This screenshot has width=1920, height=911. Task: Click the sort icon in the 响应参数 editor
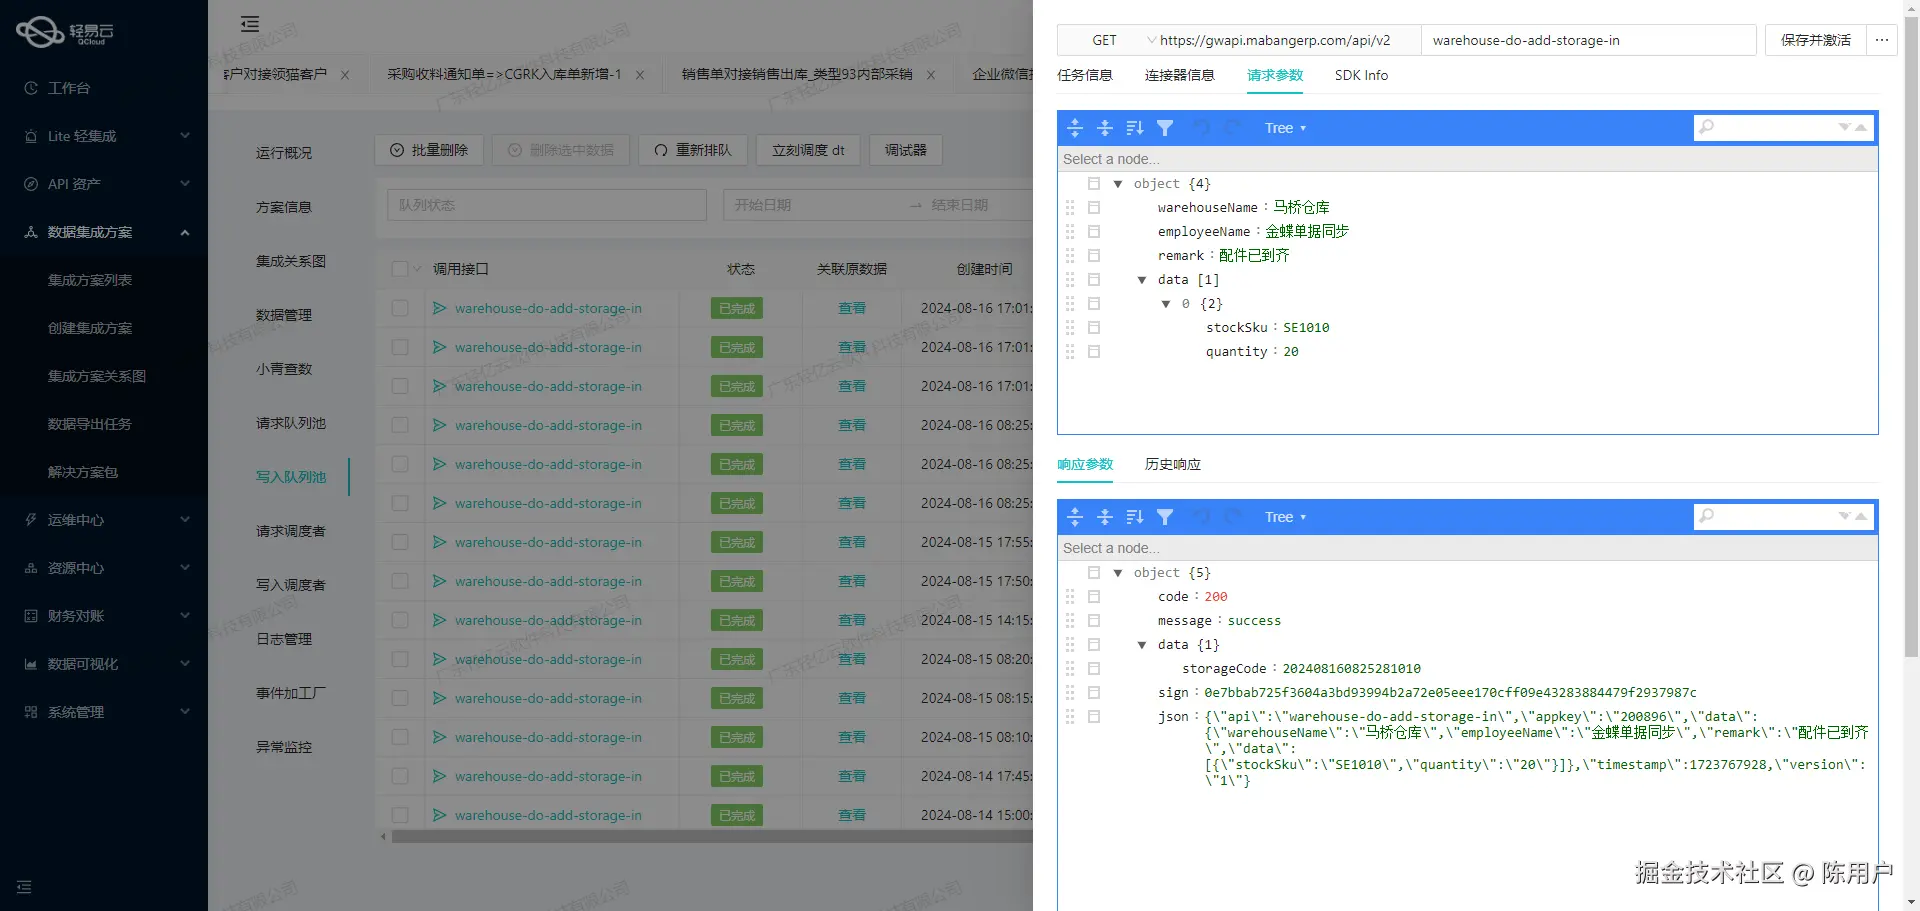point(1135,517)
